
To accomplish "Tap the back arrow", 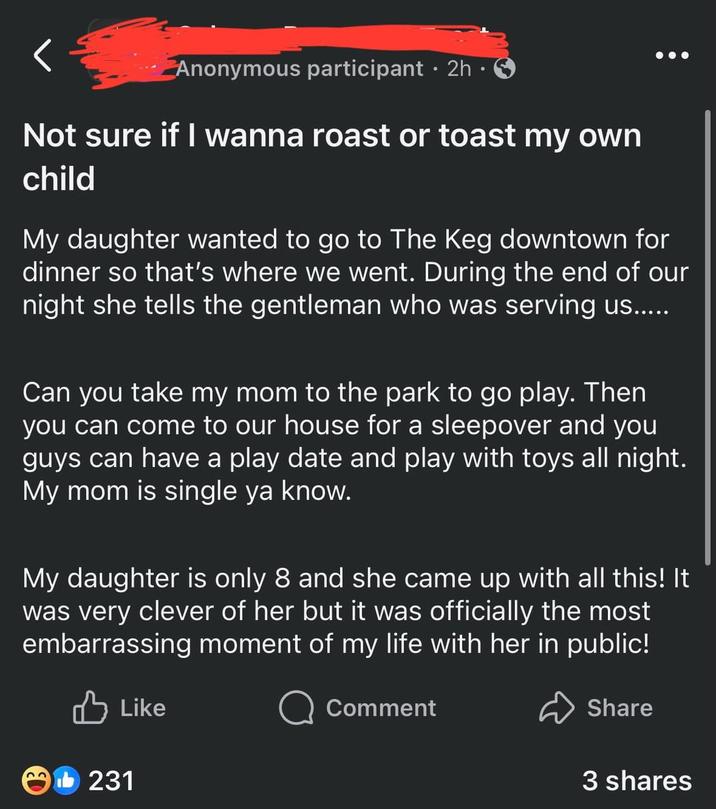I will click(x=42, y=57).
